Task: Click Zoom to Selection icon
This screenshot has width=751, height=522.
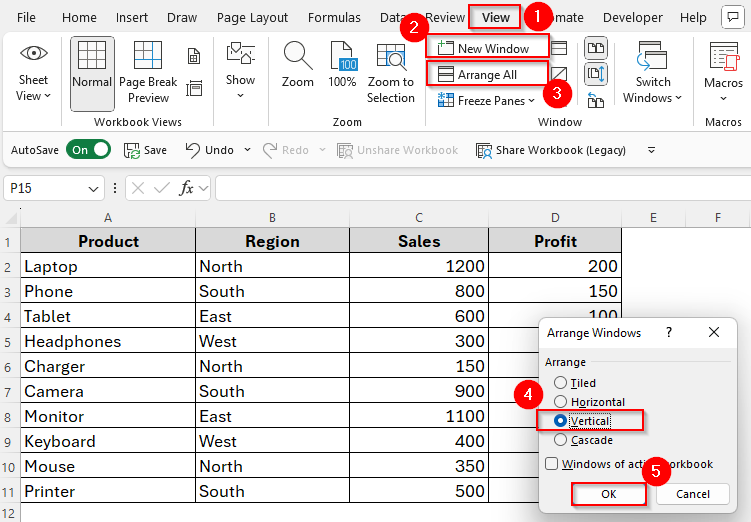Action: pos(390,56)
